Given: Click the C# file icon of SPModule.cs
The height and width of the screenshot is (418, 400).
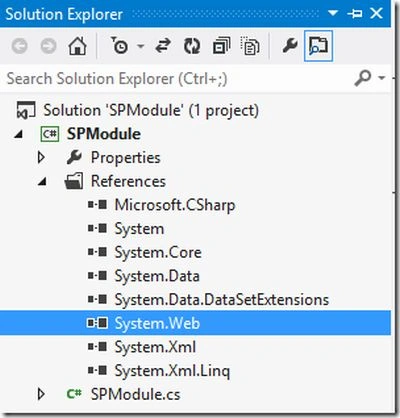Looking at the screenshot, I should click(74, 394).
